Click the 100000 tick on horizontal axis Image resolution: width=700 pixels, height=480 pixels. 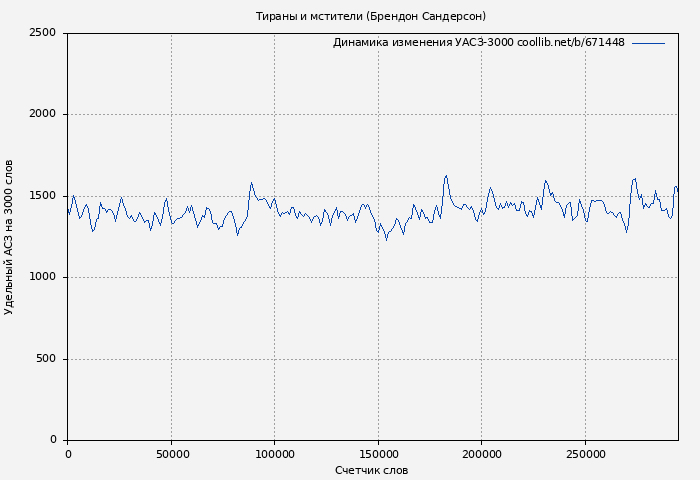pyautogui.click(x=275, y=455)
